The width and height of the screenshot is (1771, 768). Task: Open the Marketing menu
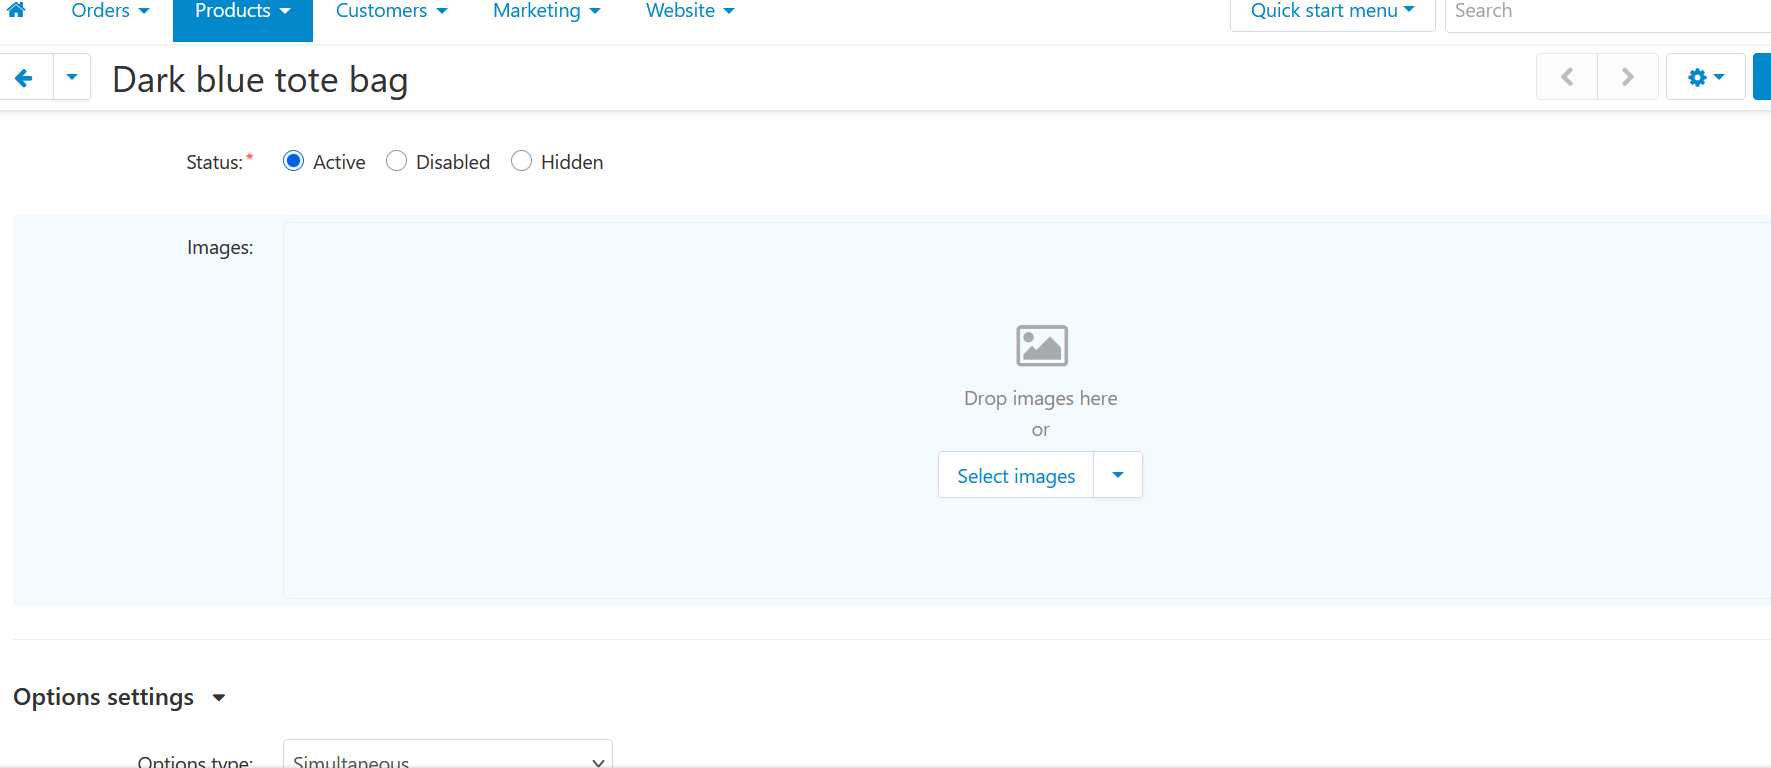(x=546, y=11)
